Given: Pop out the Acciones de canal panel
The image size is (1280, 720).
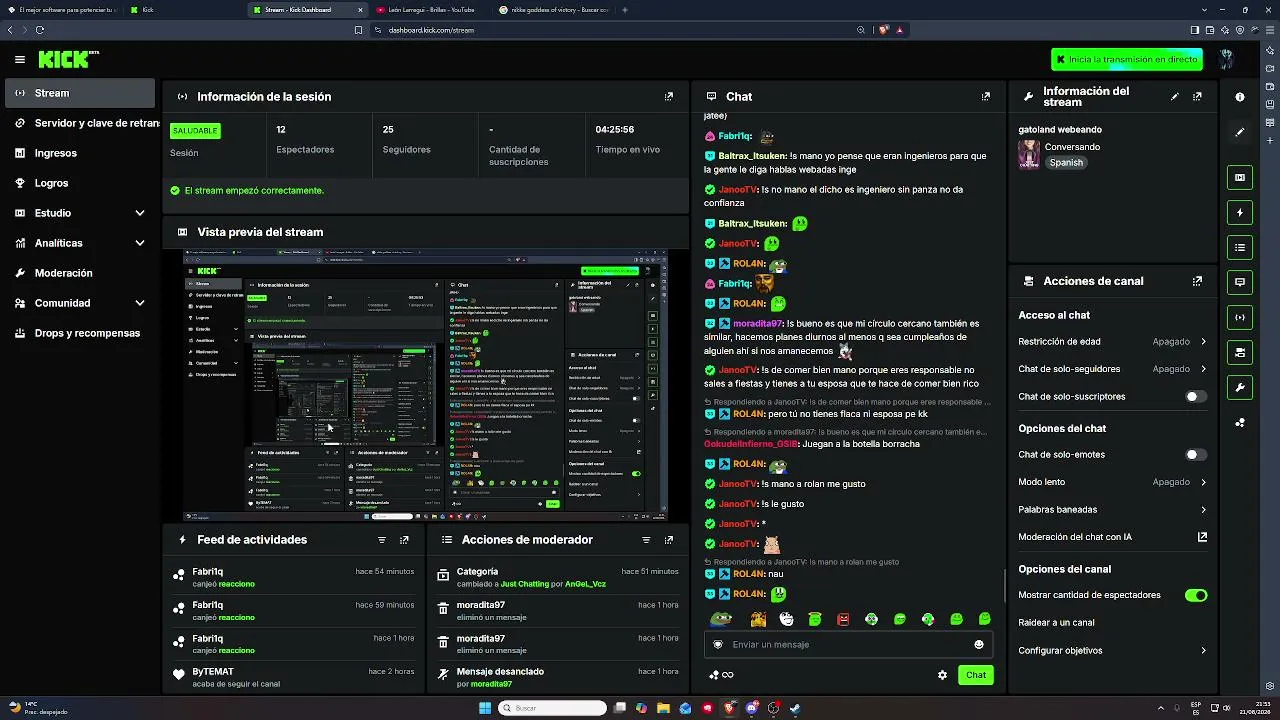Looking at the screenshot, I should pyautogui.click(x=1197, y=281).
